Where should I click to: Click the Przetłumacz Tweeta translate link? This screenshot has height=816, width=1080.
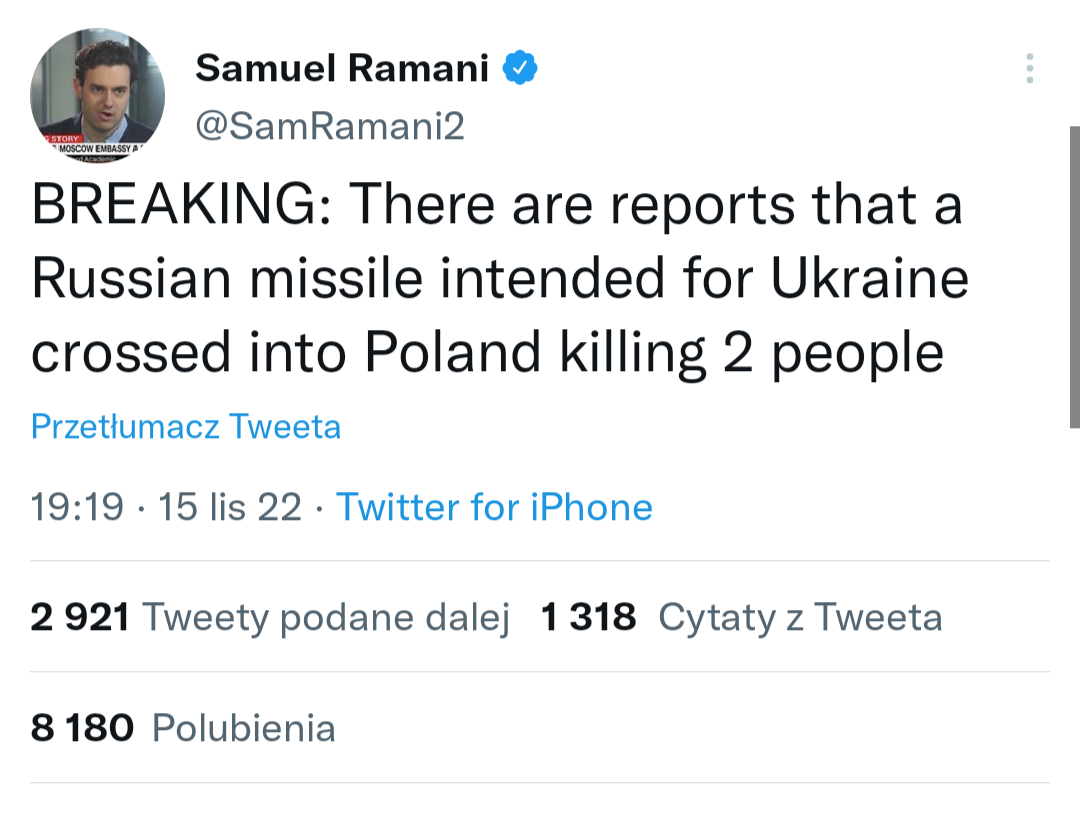click(186, 427)
